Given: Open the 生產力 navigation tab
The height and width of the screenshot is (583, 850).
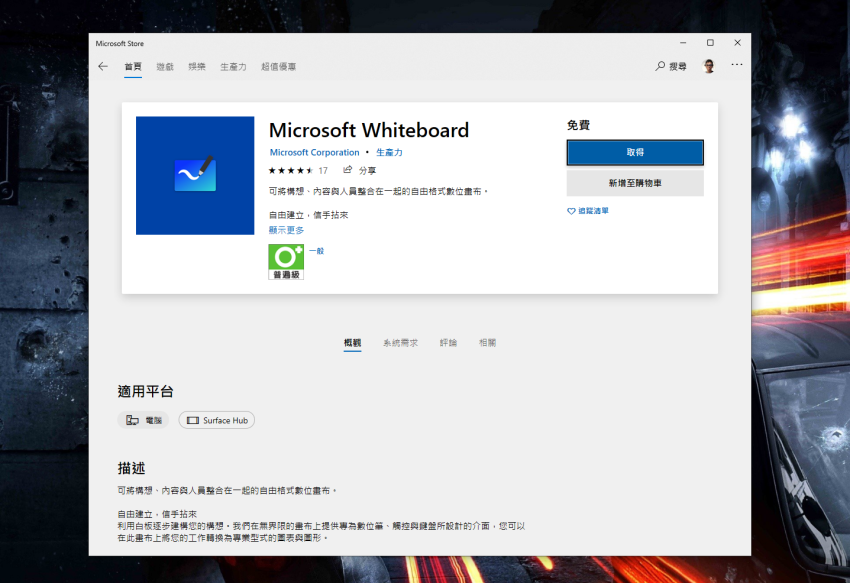Looking at the screenshot, I should (233, 67).
